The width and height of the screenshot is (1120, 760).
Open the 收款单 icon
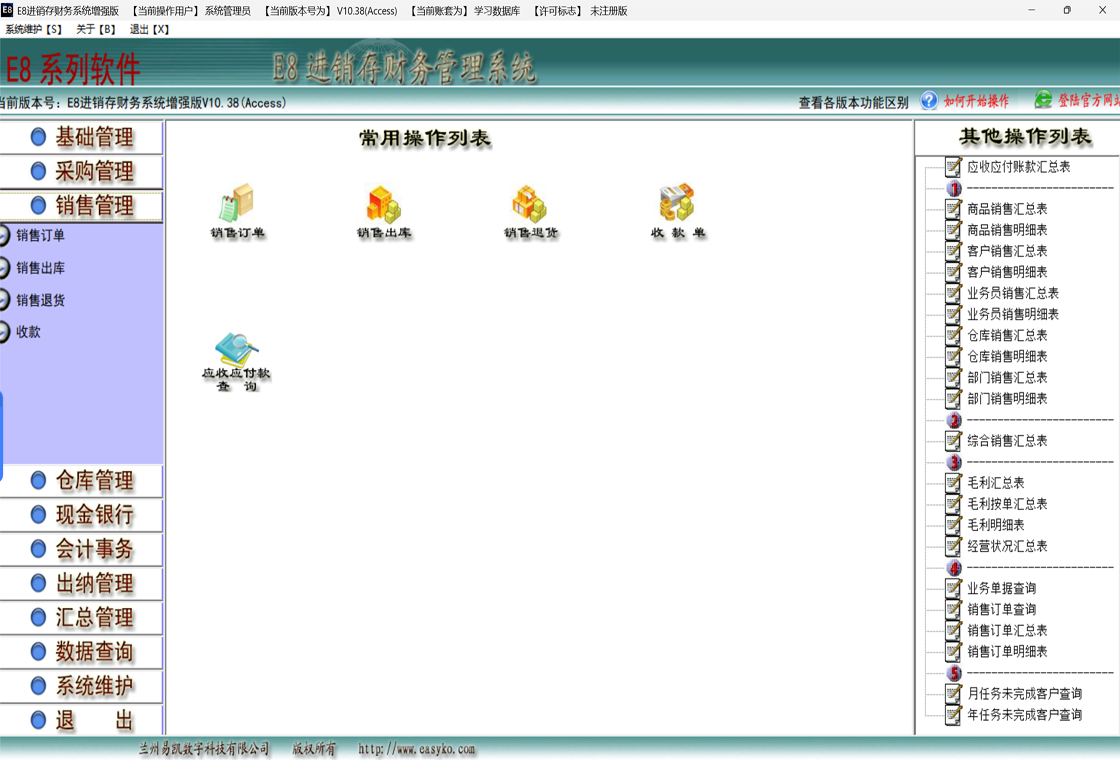point(677,204)
